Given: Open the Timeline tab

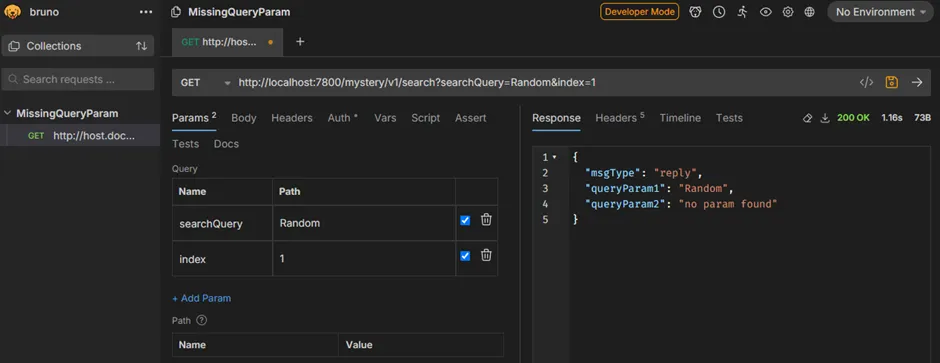Looking at the screenshot, I should pos(680,118).
